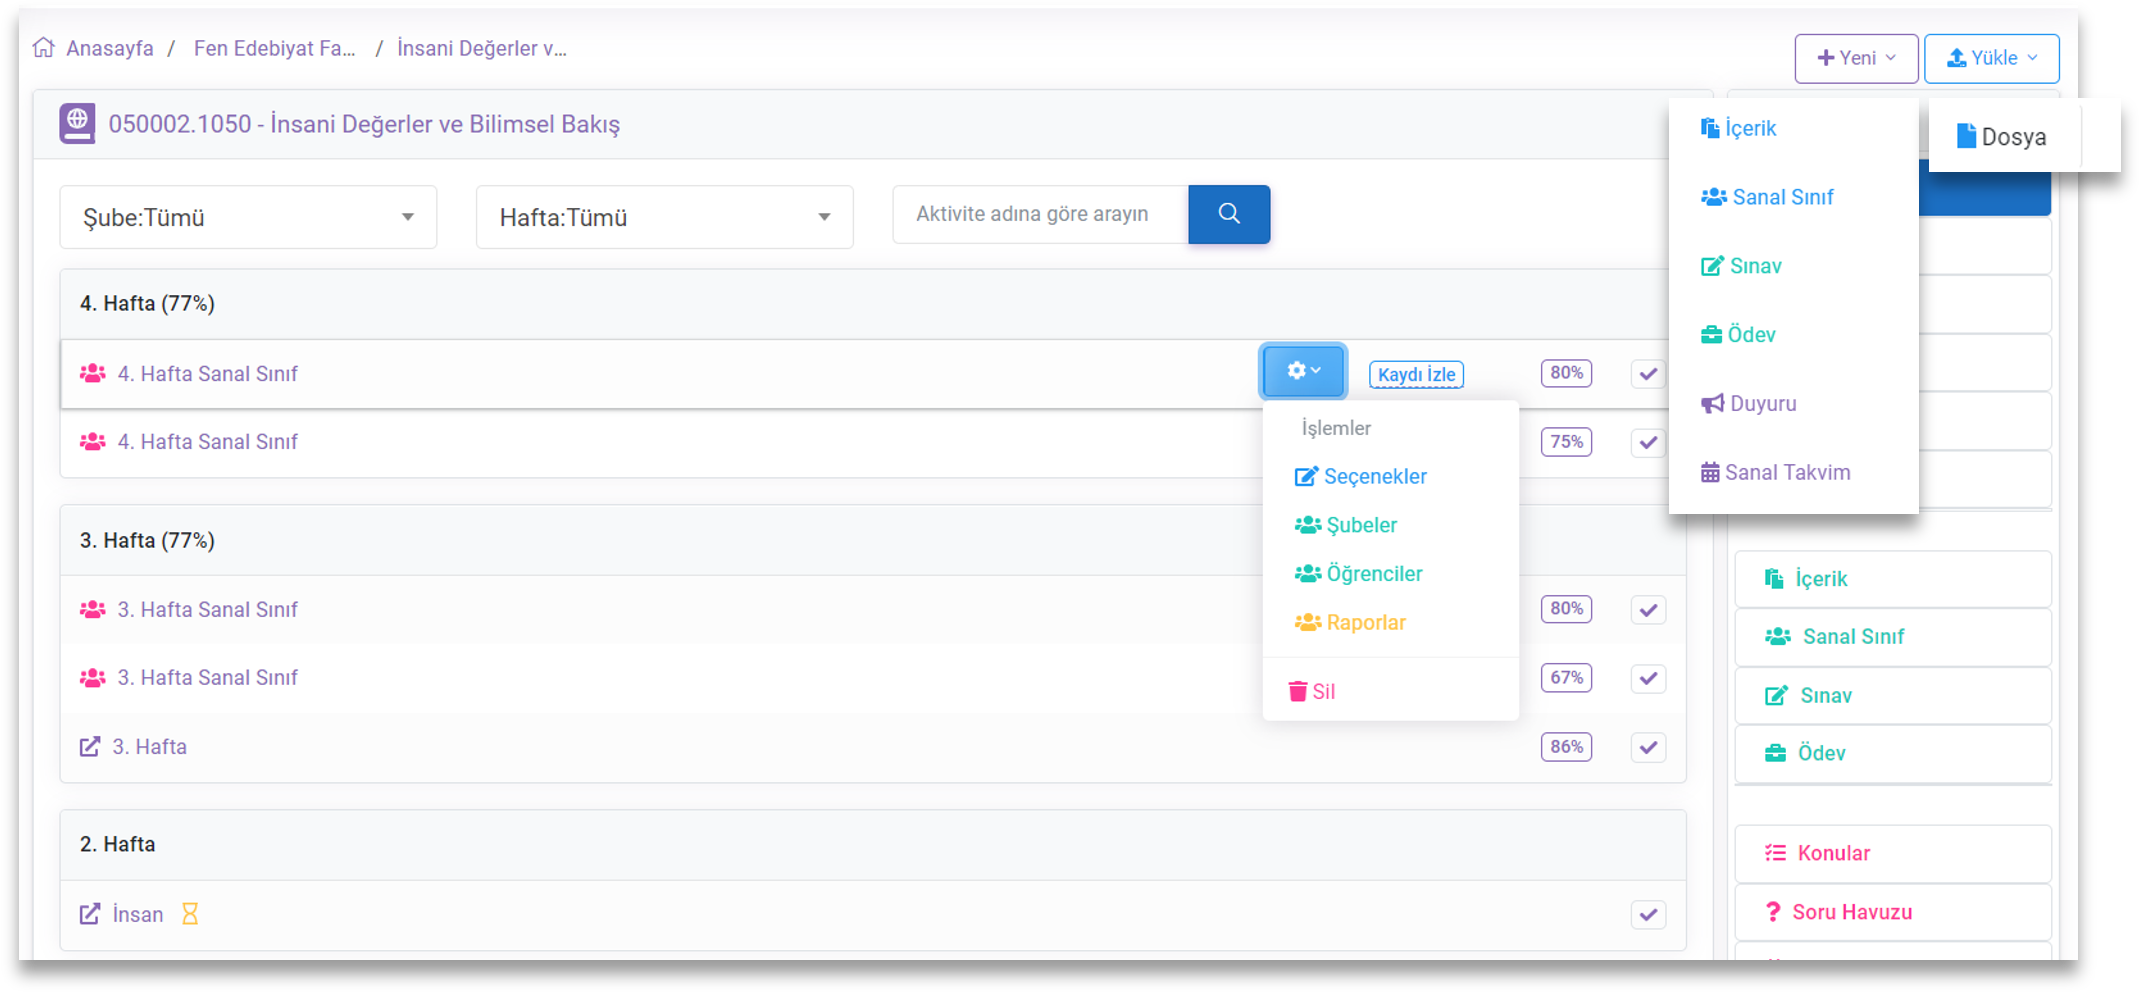Toggle the checkbox on the İnsan row

click(x=1648, y=915)
